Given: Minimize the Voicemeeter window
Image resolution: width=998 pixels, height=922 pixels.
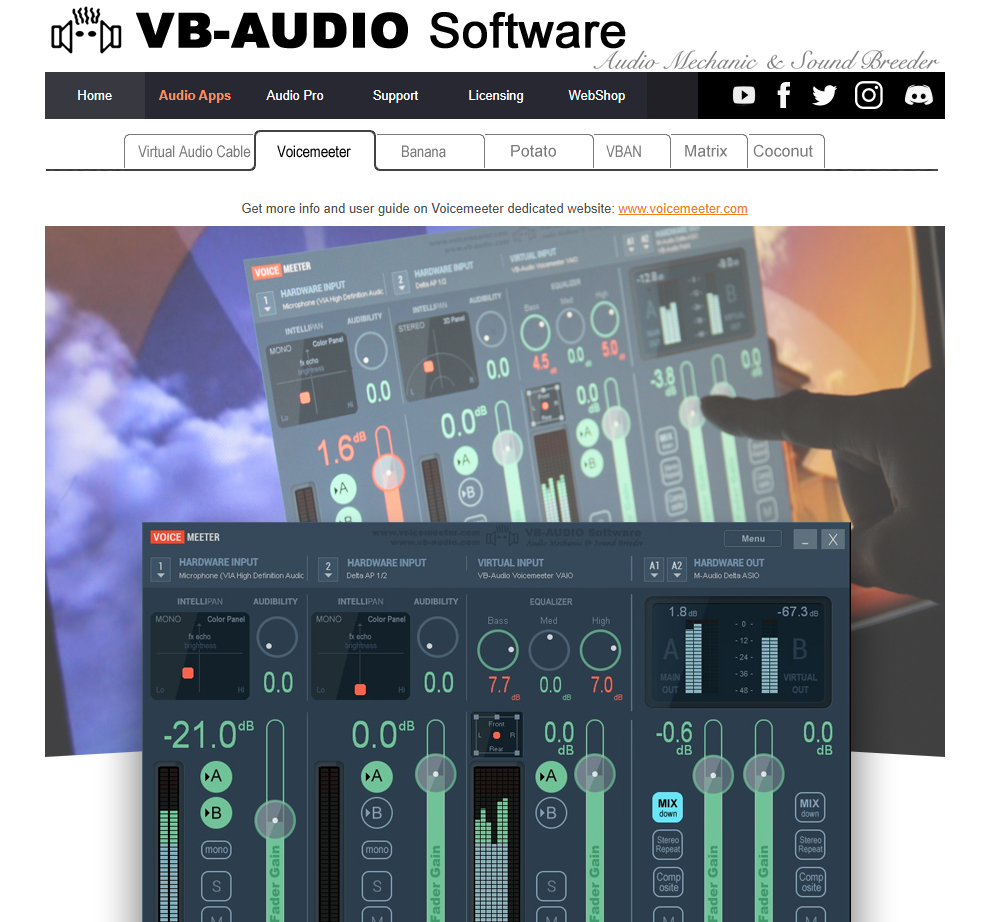Looking at the screenshot, I should point(805,540).
